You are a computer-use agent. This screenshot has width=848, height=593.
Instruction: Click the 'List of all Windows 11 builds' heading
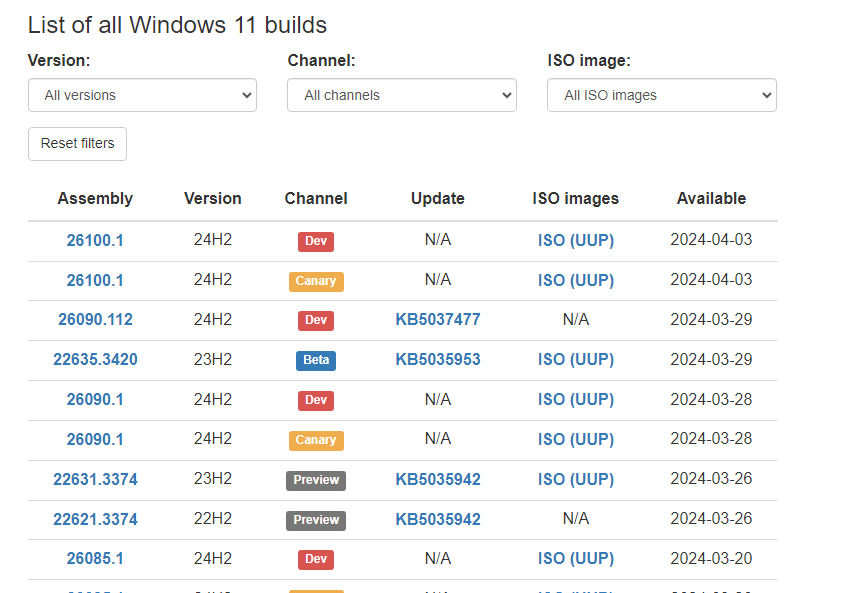coord(177,25)
